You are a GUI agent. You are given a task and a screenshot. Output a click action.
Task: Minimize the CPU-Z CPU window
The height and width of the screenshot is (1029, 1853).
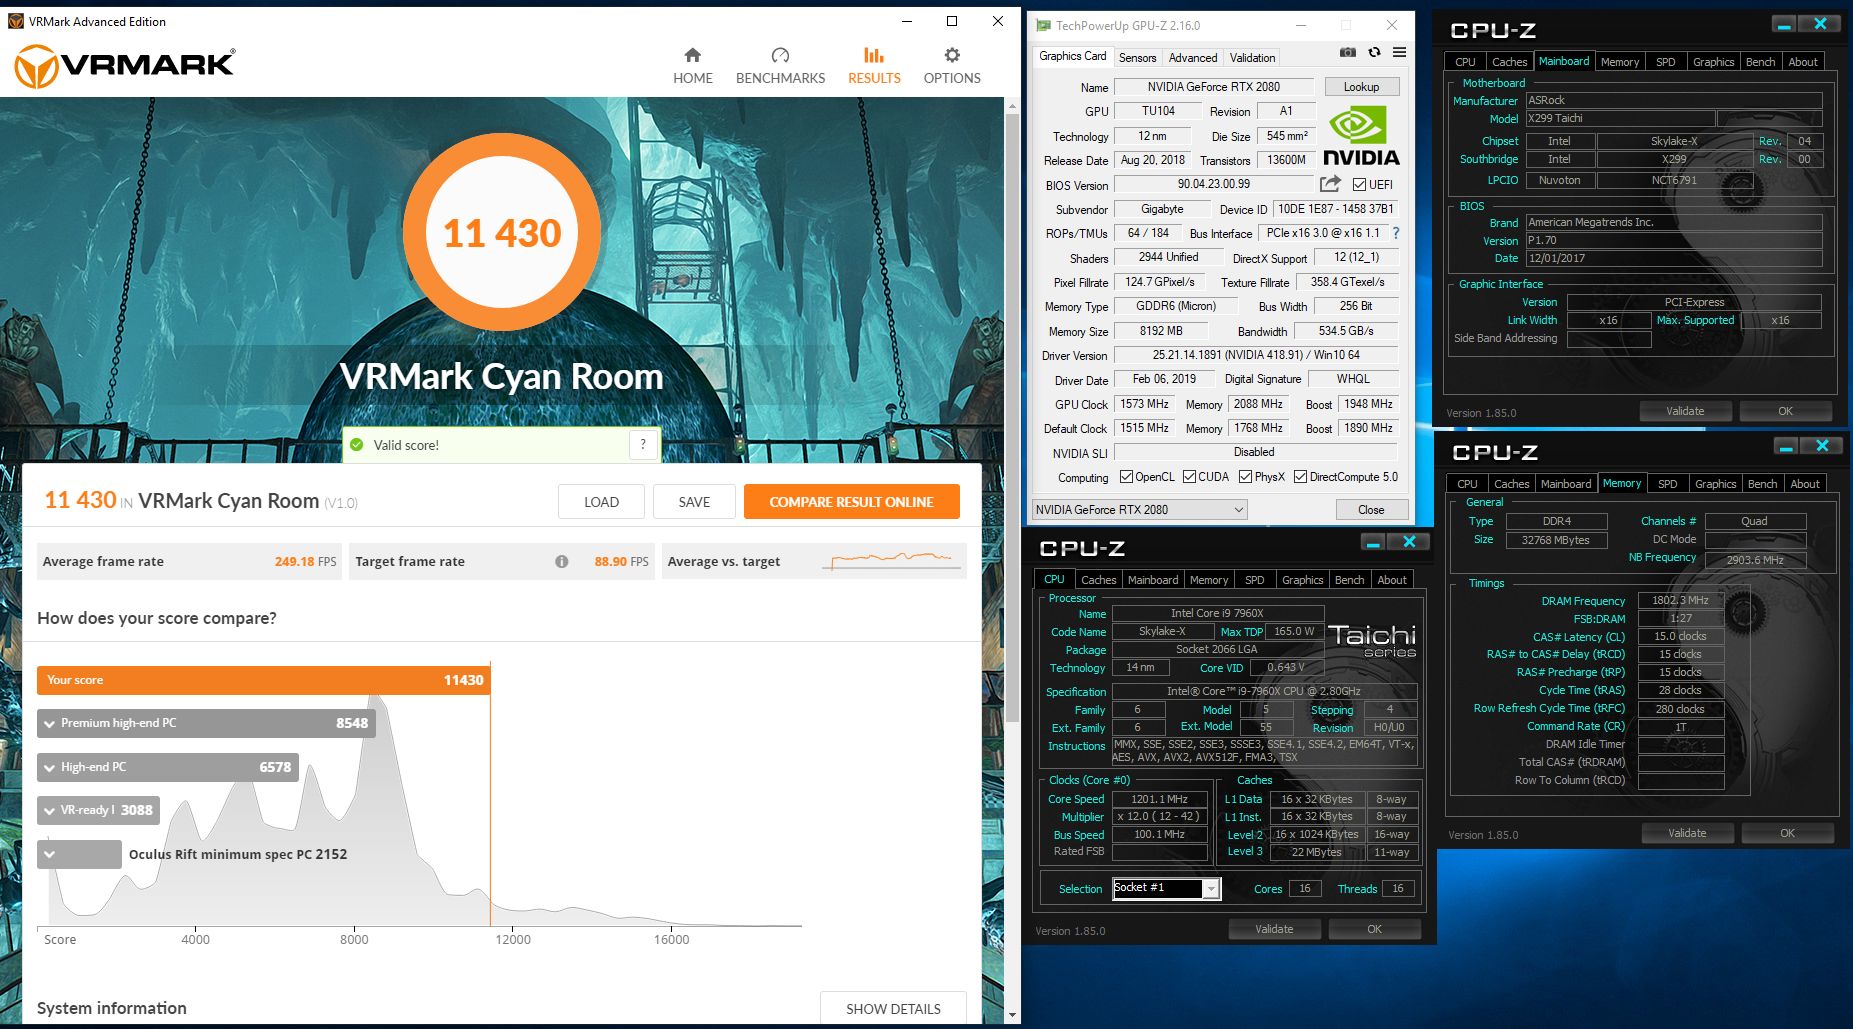(x=1373, y=542)
